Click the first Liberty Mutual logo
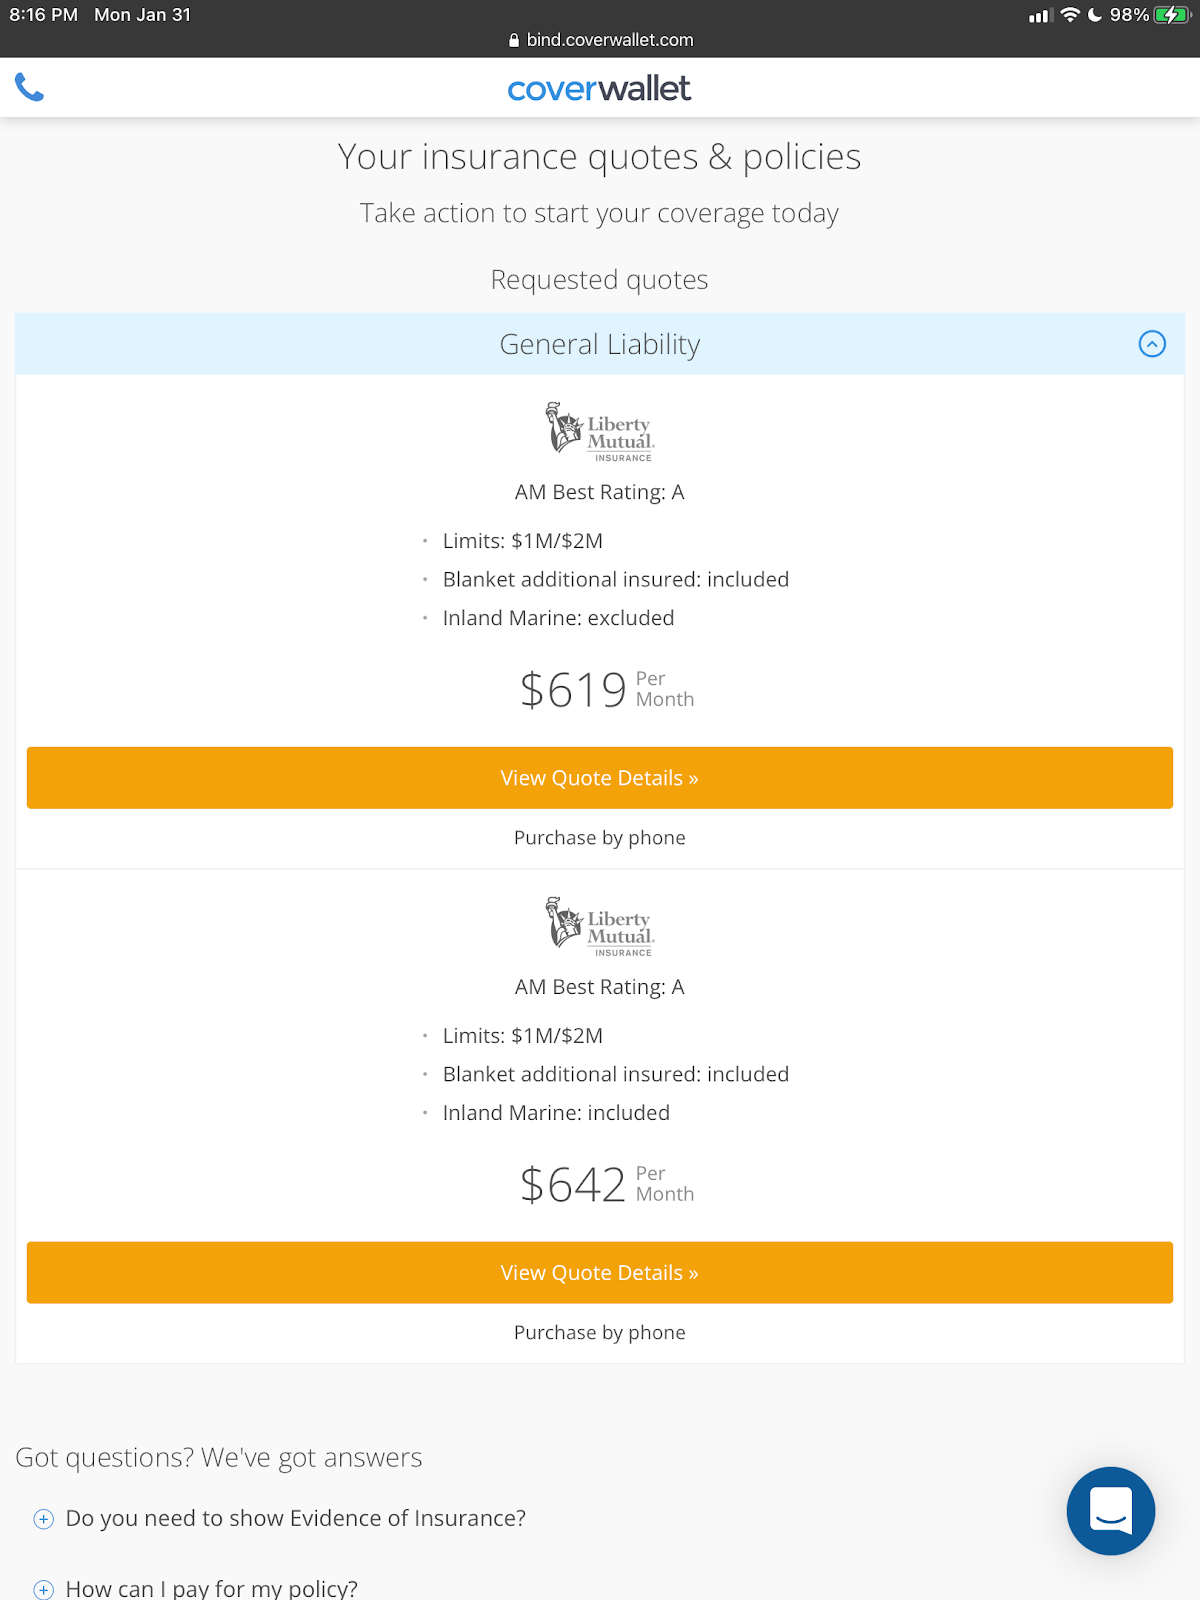The width and height of the screenshot is (1200, 1600). click(x=600, y=432)
